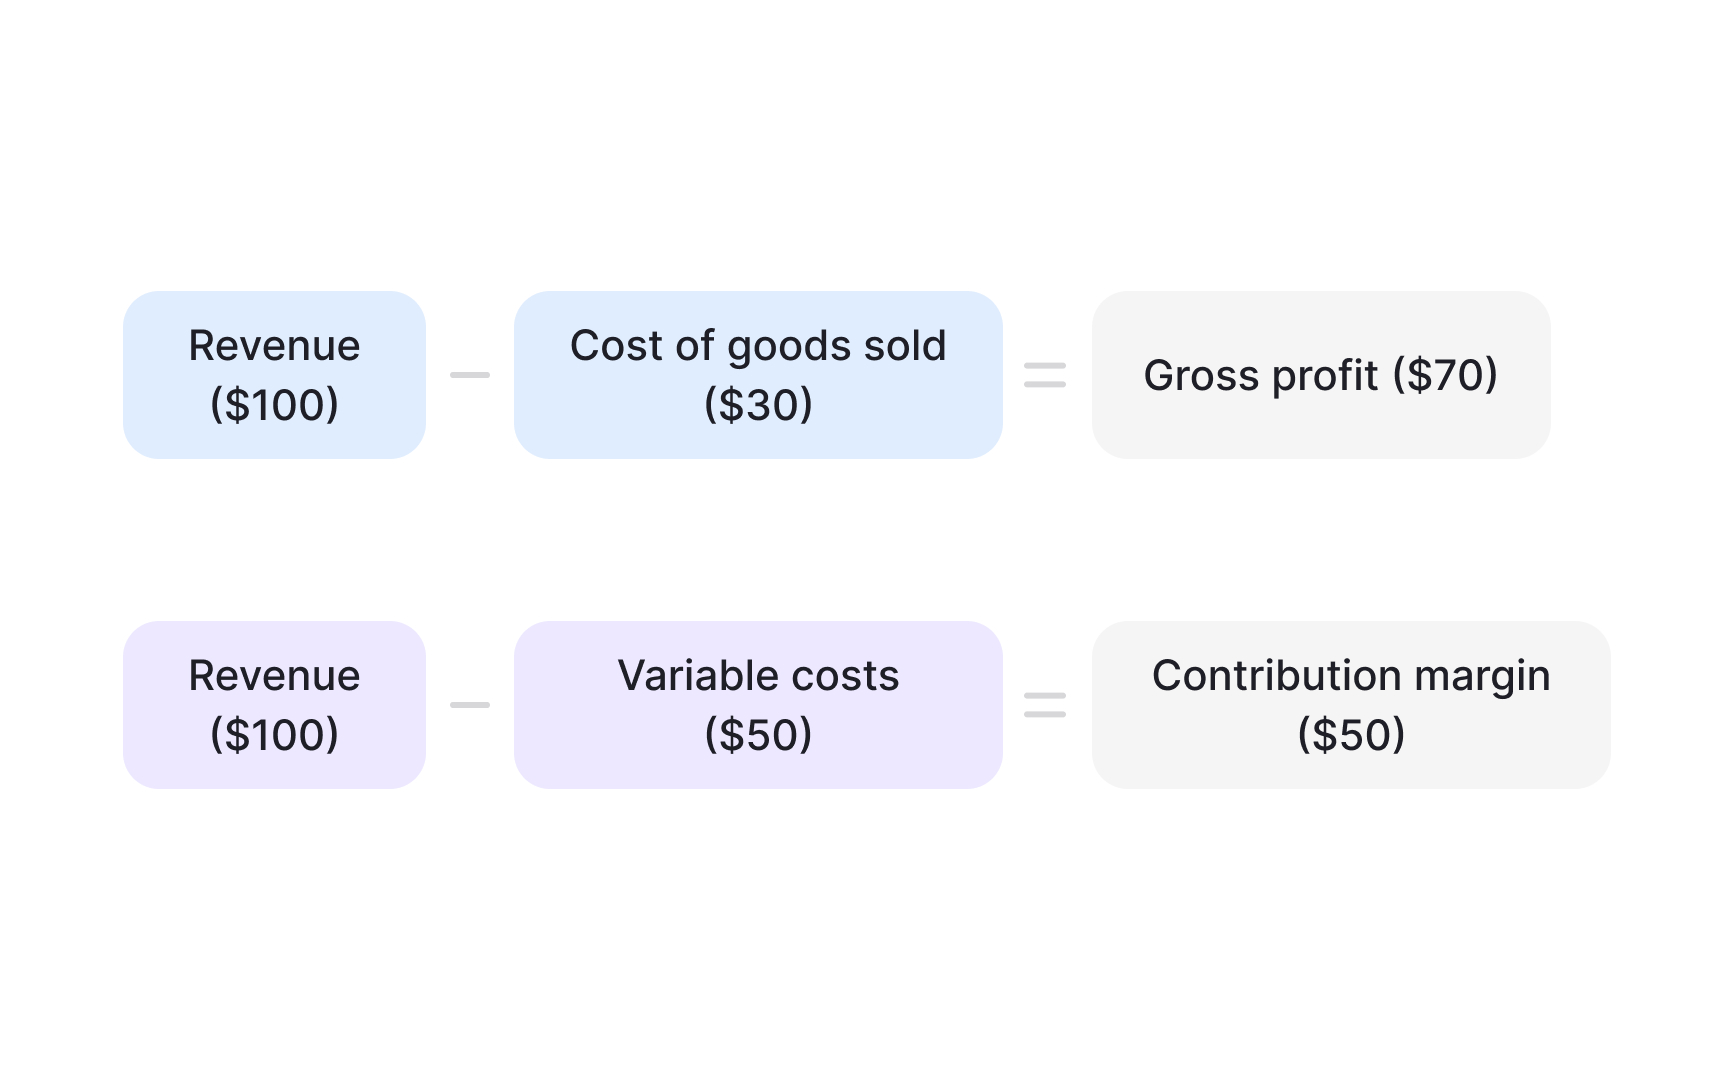The height and width of the screenshot is (1080, 1728).
Task: Click the ($100) amount in blue Revenue box
Action: click(x=274, y=405)
